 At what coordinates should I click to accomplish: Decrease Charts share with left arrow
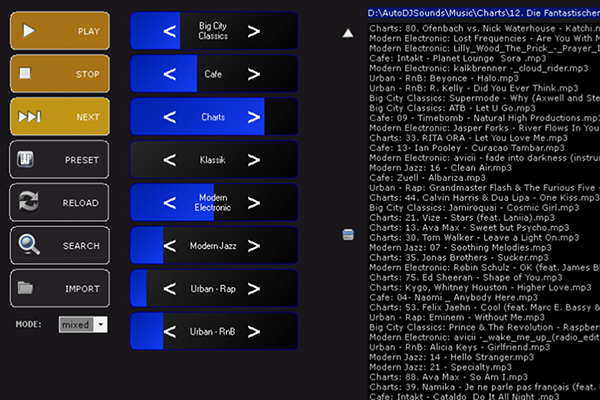(170, 117)
